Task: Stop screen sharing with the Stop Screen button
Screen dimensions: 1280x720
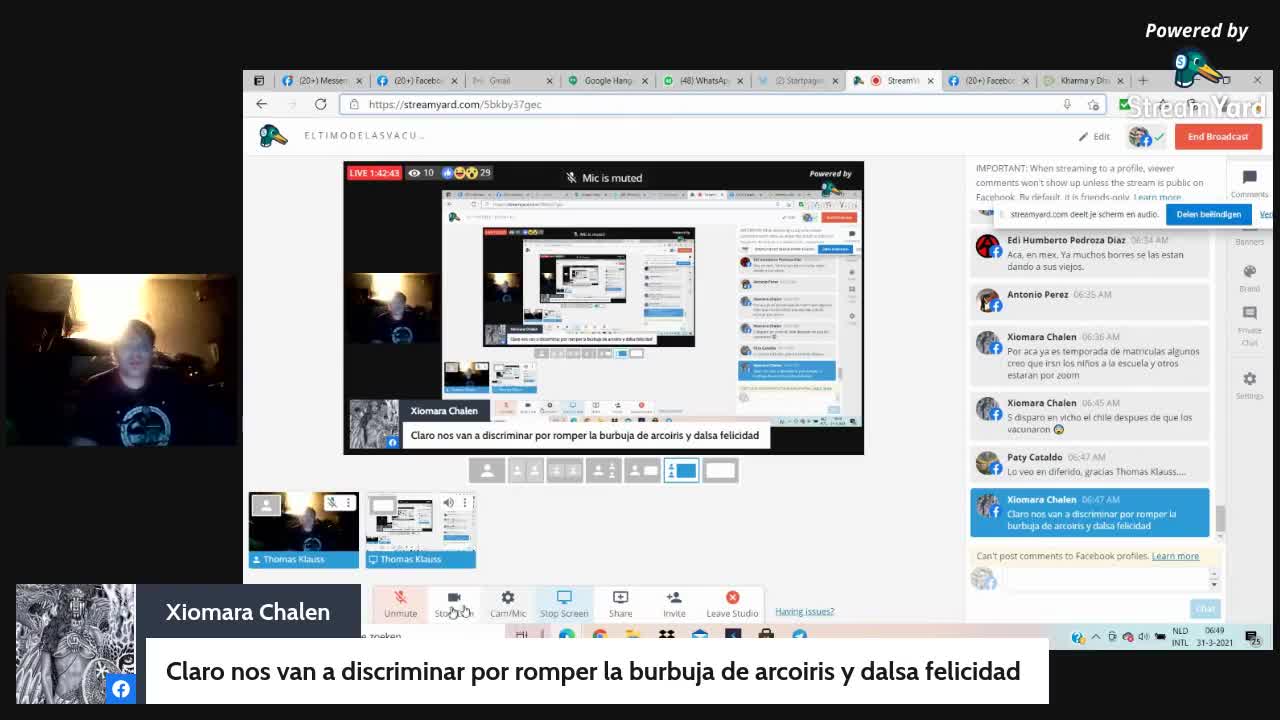Action: 564,604
